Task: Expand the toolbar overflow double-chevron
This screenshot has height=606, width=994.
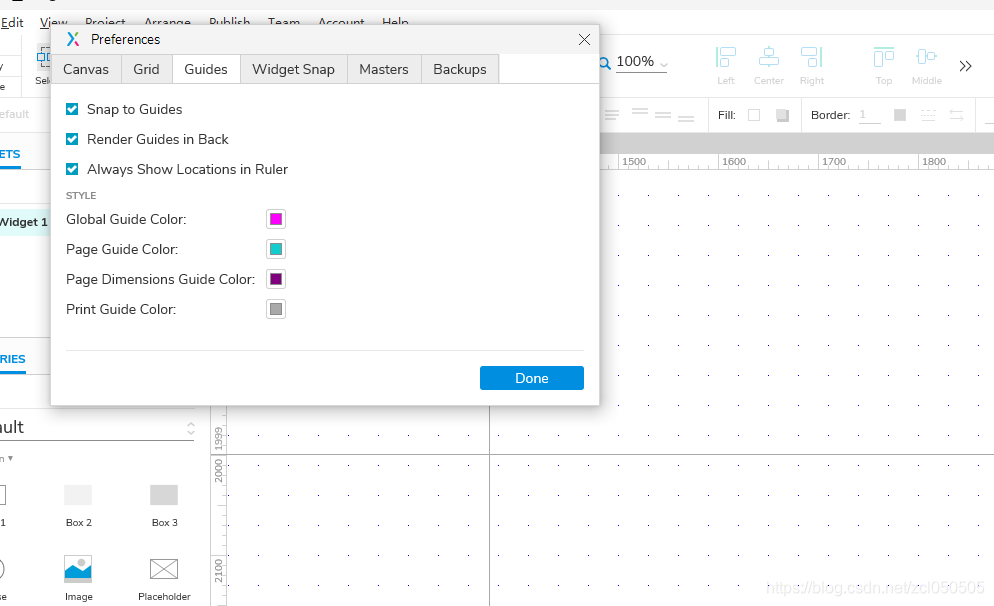Action: (965, 66)
